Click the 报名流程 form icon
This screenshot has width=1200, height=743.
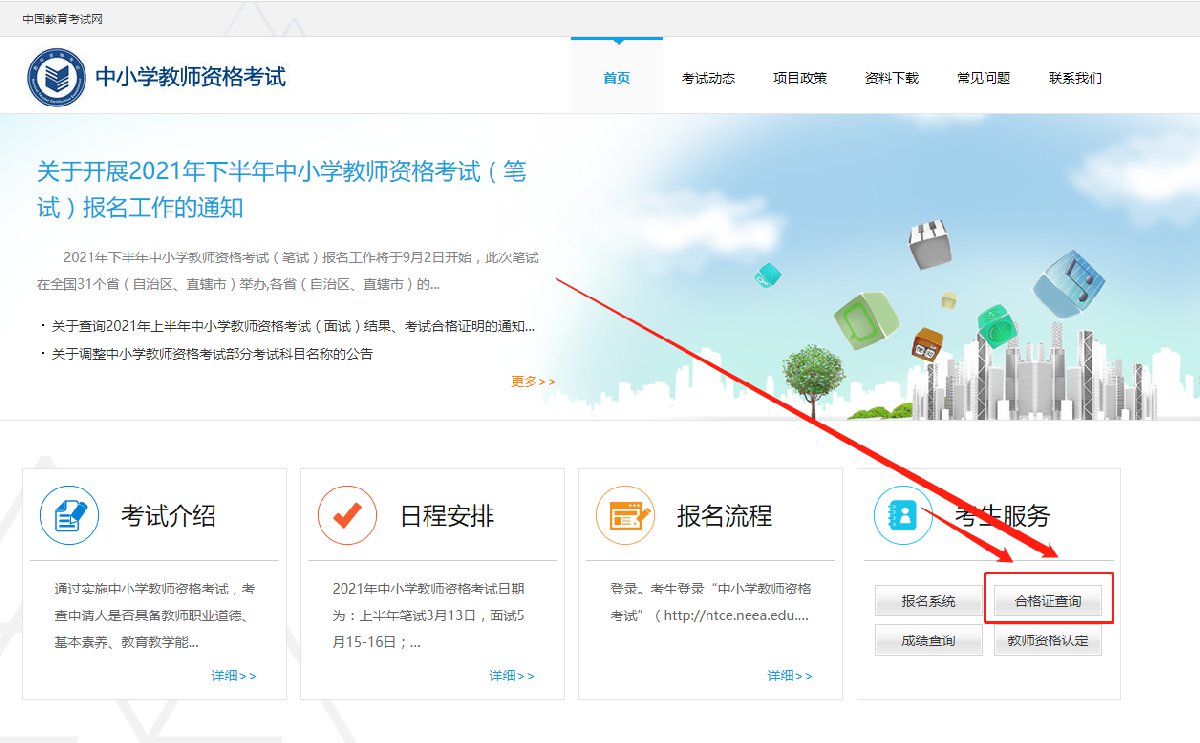click(x=625, y=516)
